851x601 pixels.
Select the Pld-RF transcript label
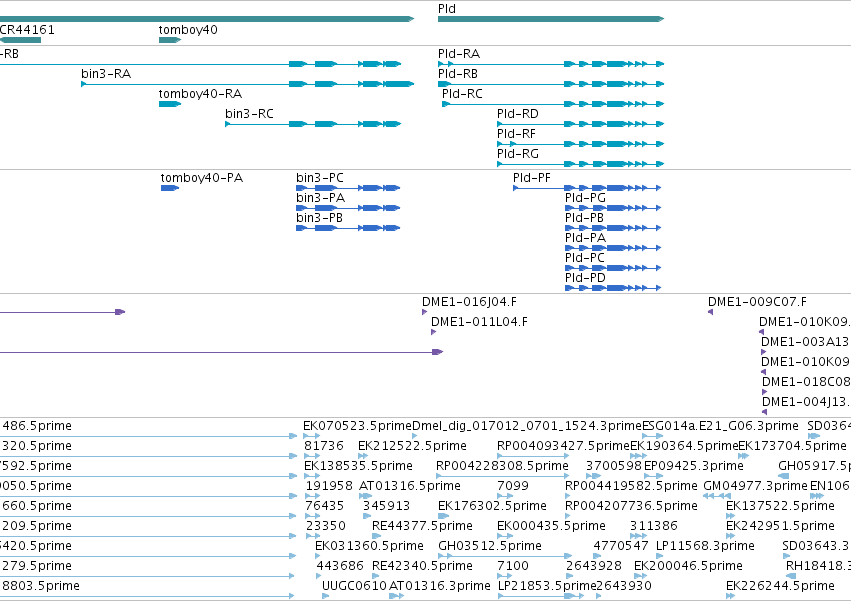[x=516, y=134]
